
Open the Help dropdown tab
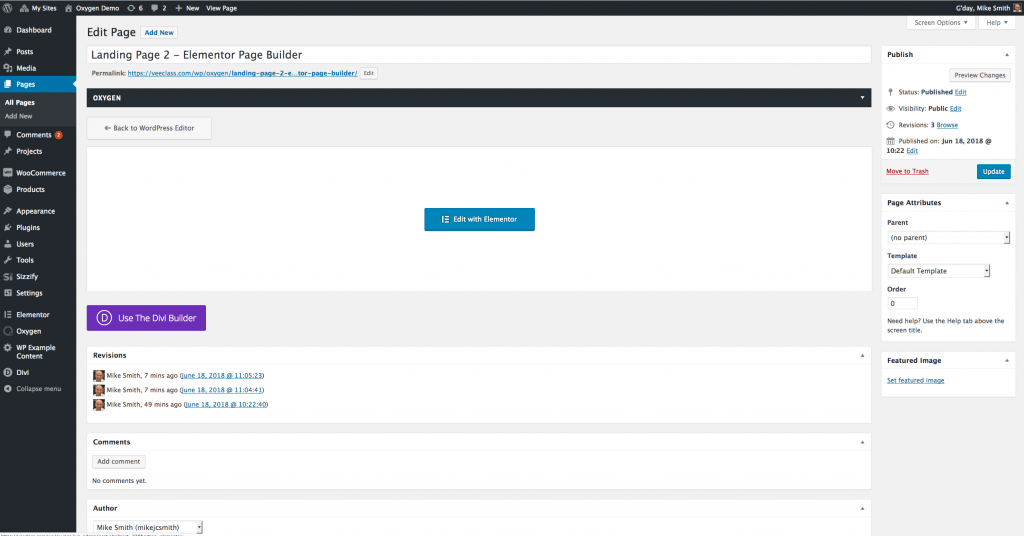click(x=997, y=23)
